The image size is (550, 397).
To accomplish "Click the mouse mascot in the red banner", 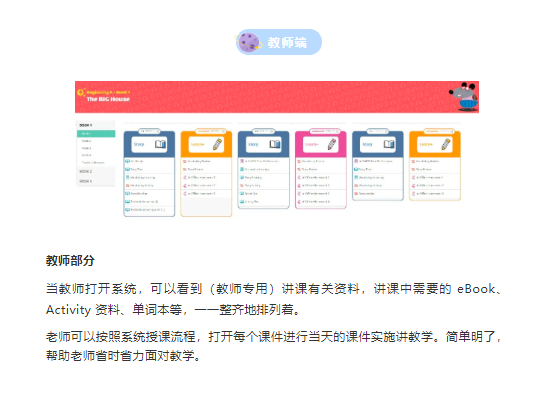I will tap(464, 96).
